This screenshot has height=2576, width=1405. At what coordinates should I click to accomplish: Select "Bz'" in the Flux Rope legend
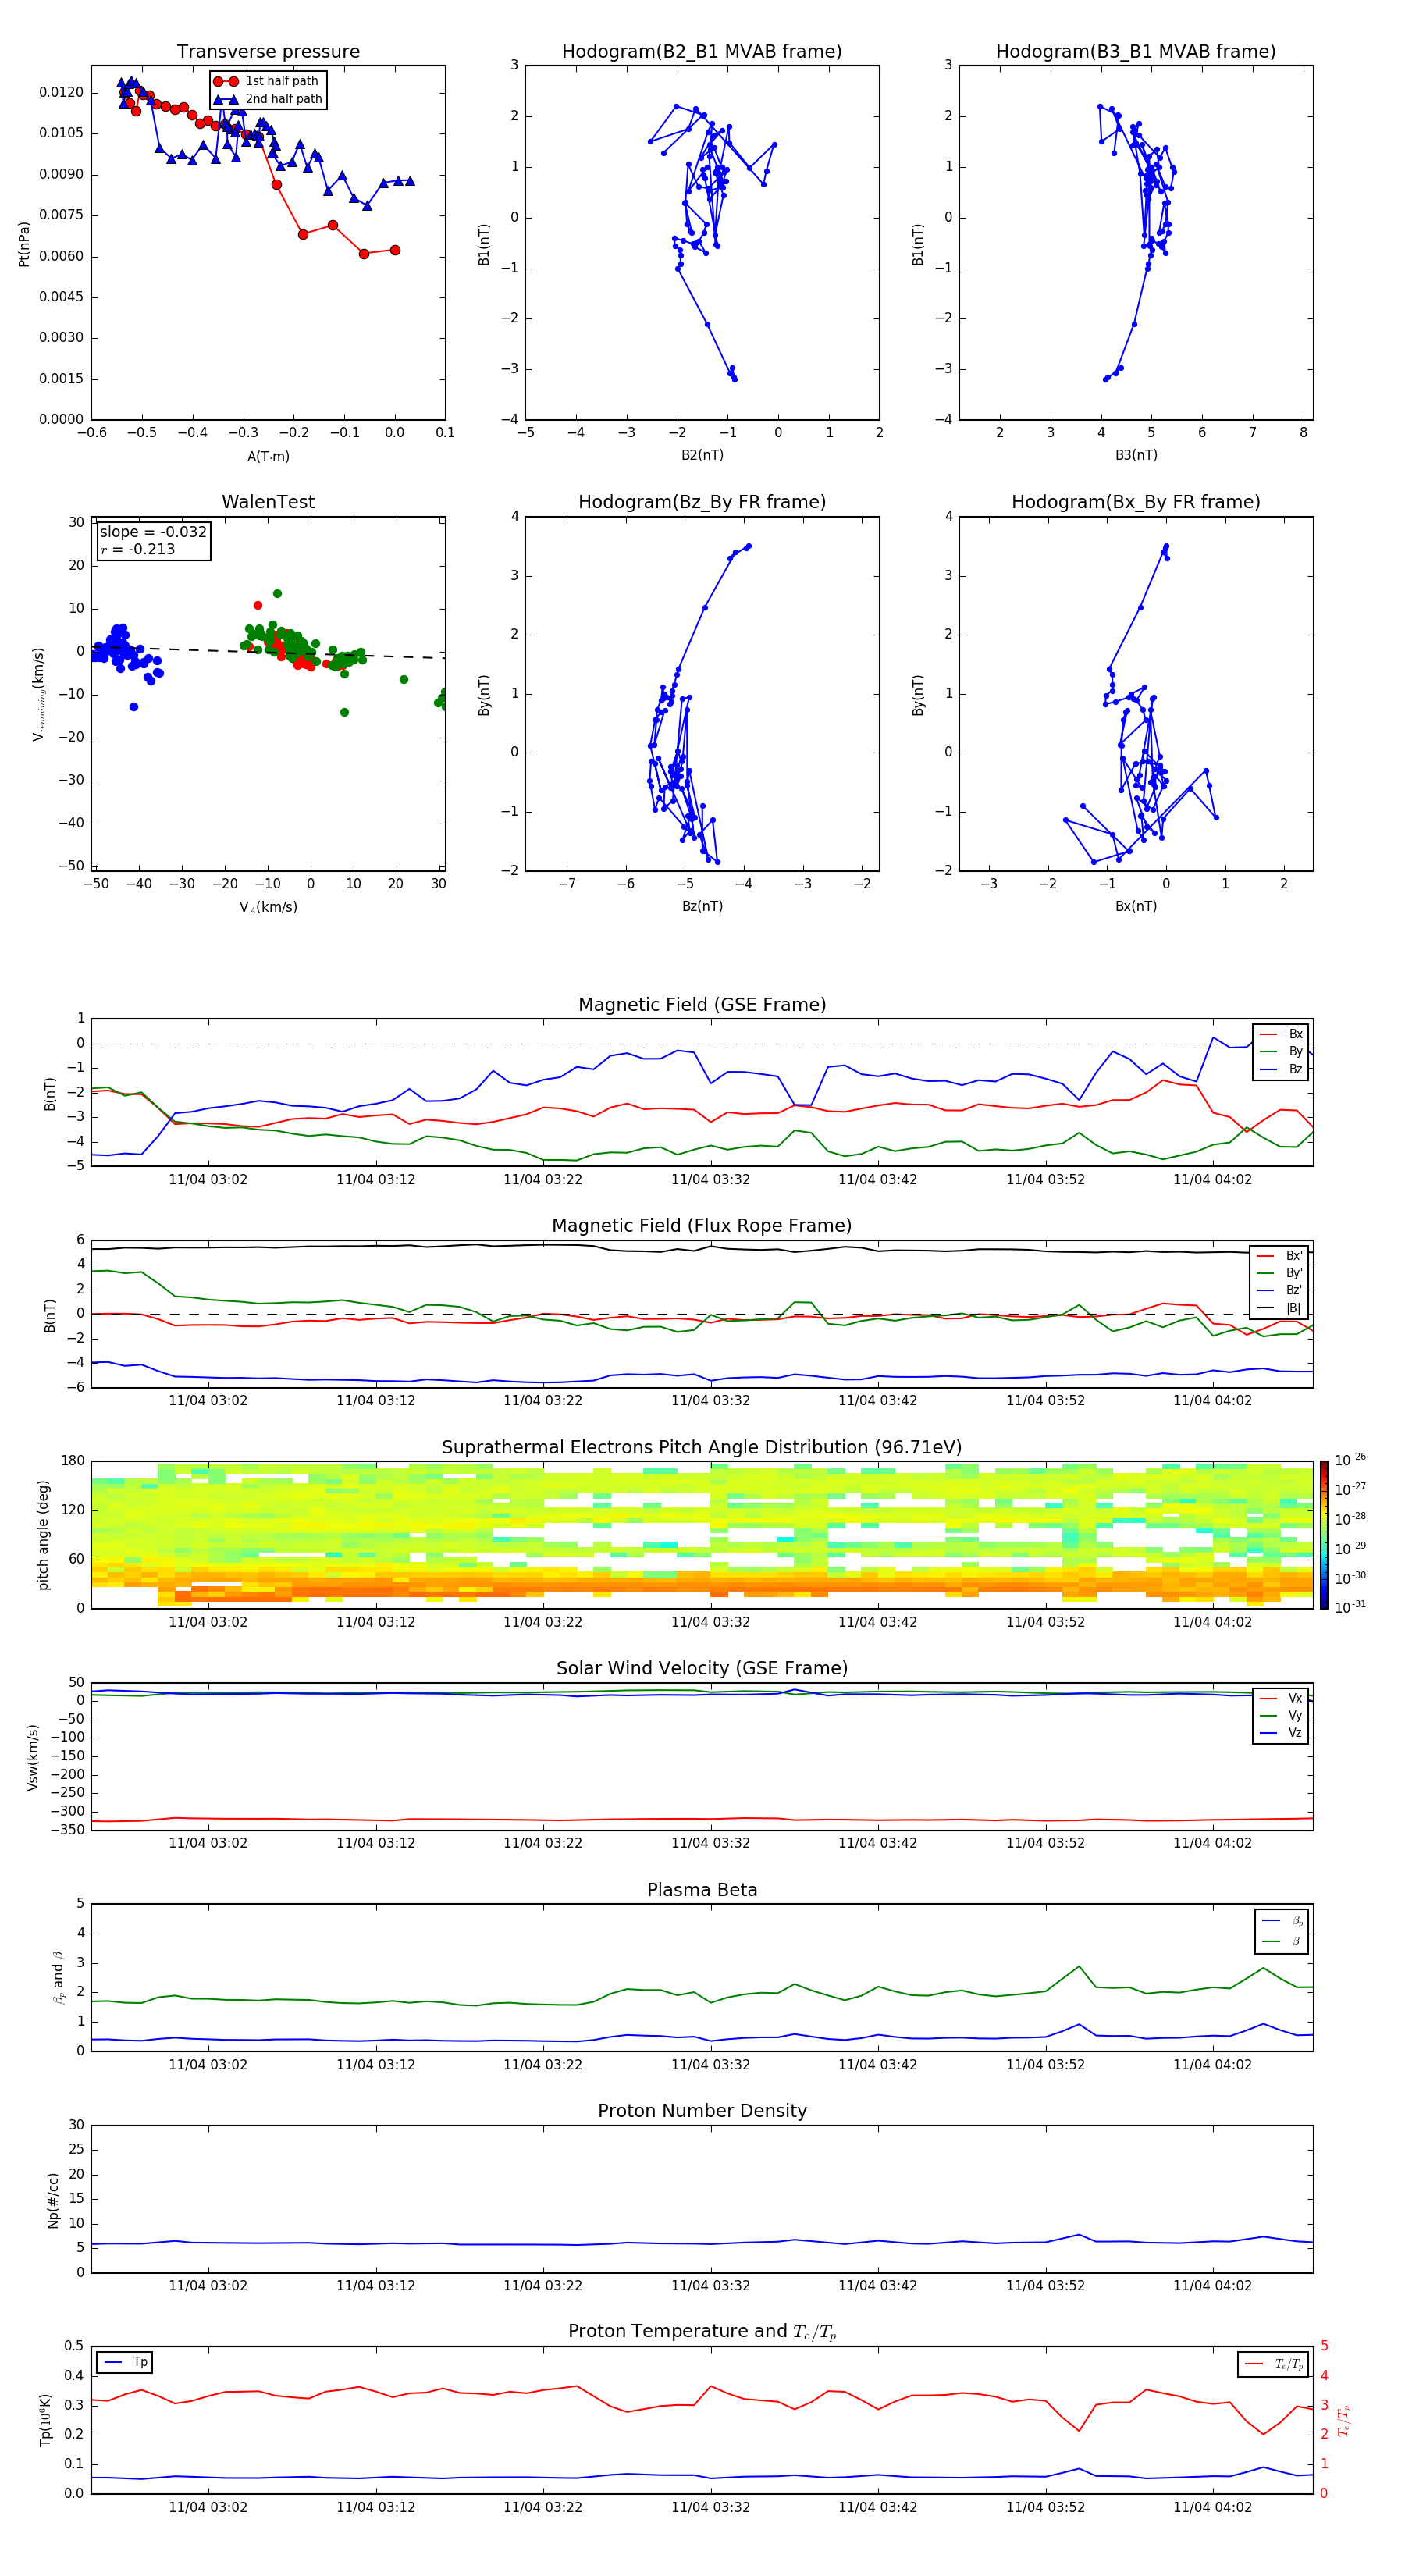1280,1291
